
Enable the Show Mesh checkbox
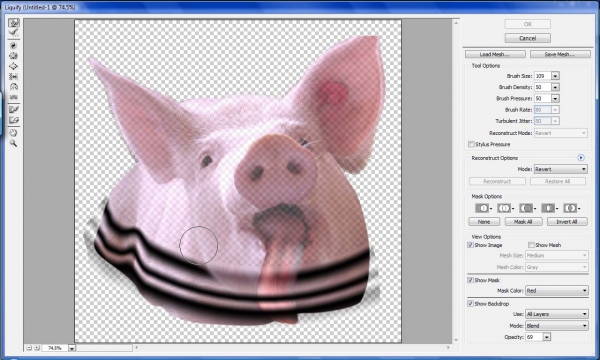coord(531,245)
